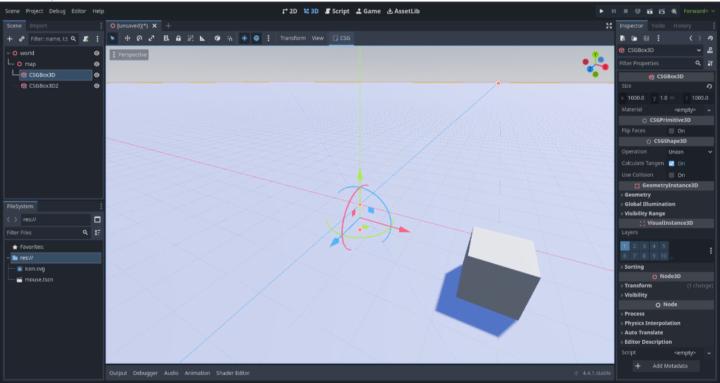
Task: Open the Shader Editor bottom panel
Action: pos(233,373)
